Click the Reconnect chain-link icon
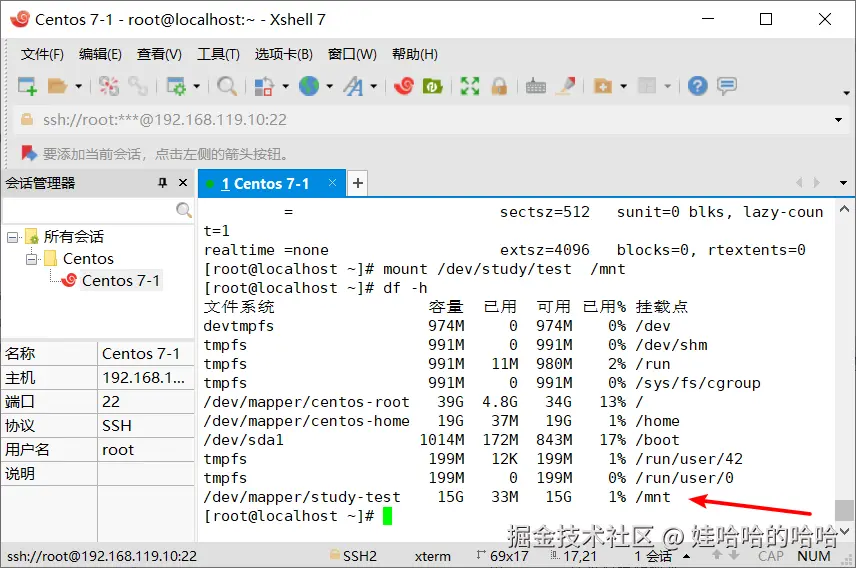856x568 pixels. (x=138, y=86)
